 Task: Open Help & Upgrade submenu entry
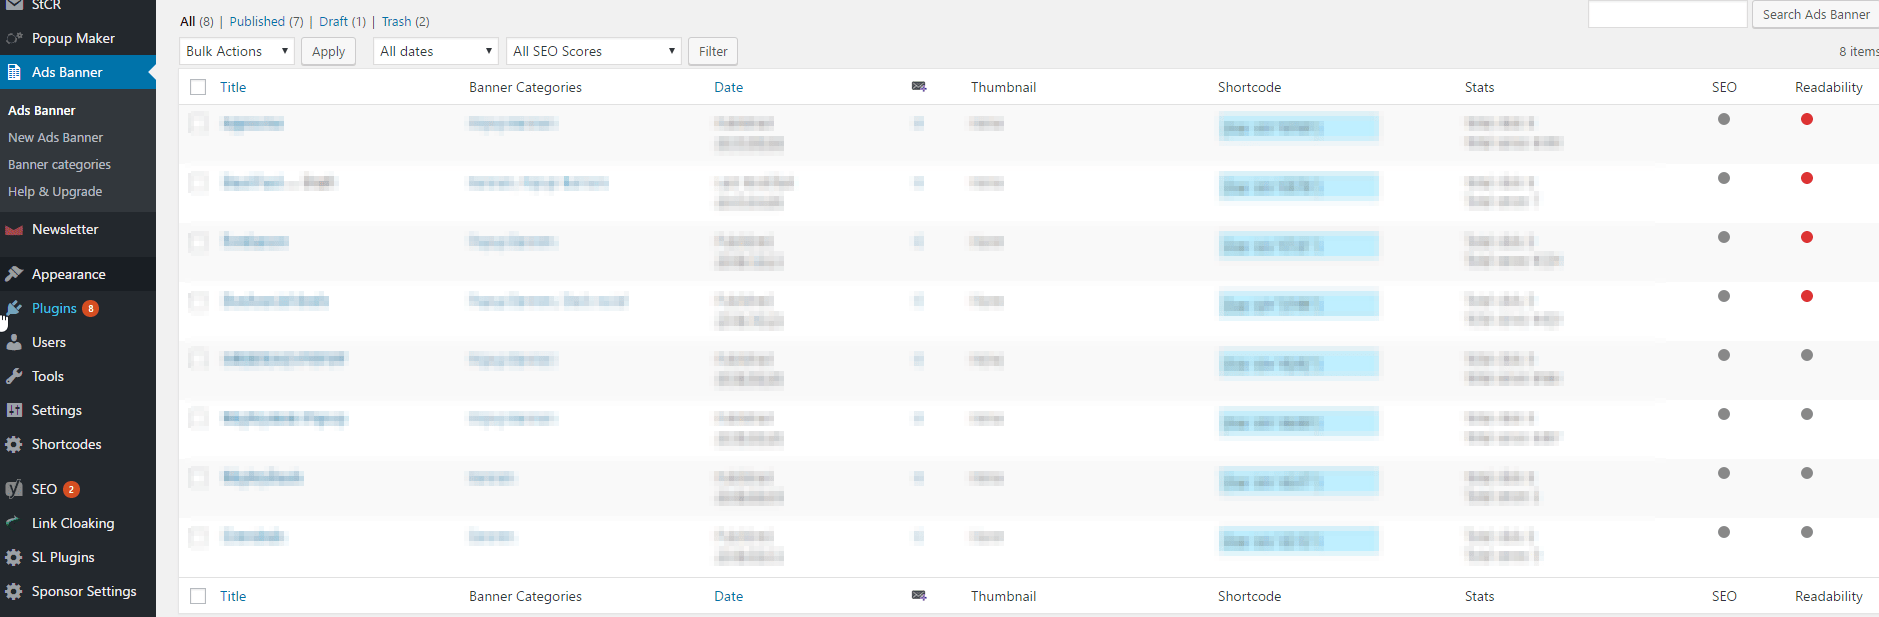tap(55, 191)
